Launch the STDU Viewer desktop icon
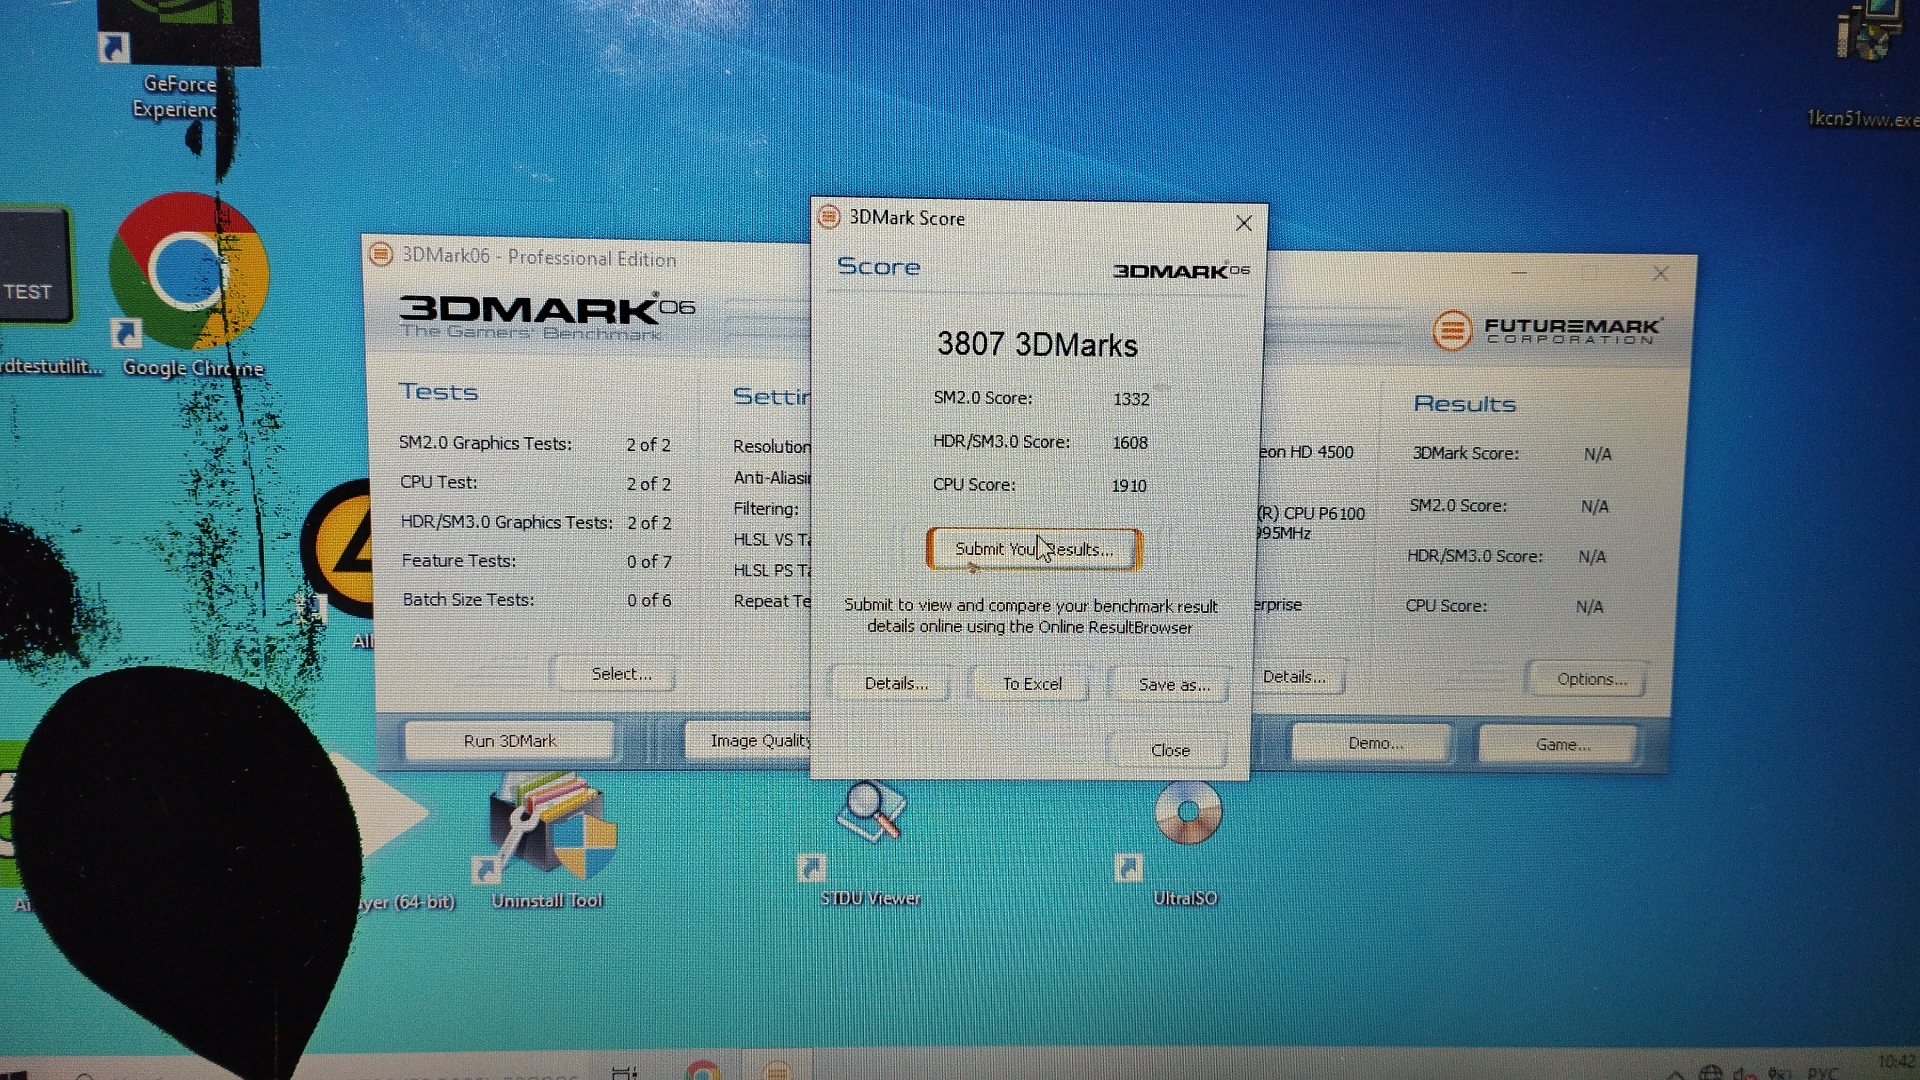The width and height of the screenshot is (1920, 1080). point(872,812)
